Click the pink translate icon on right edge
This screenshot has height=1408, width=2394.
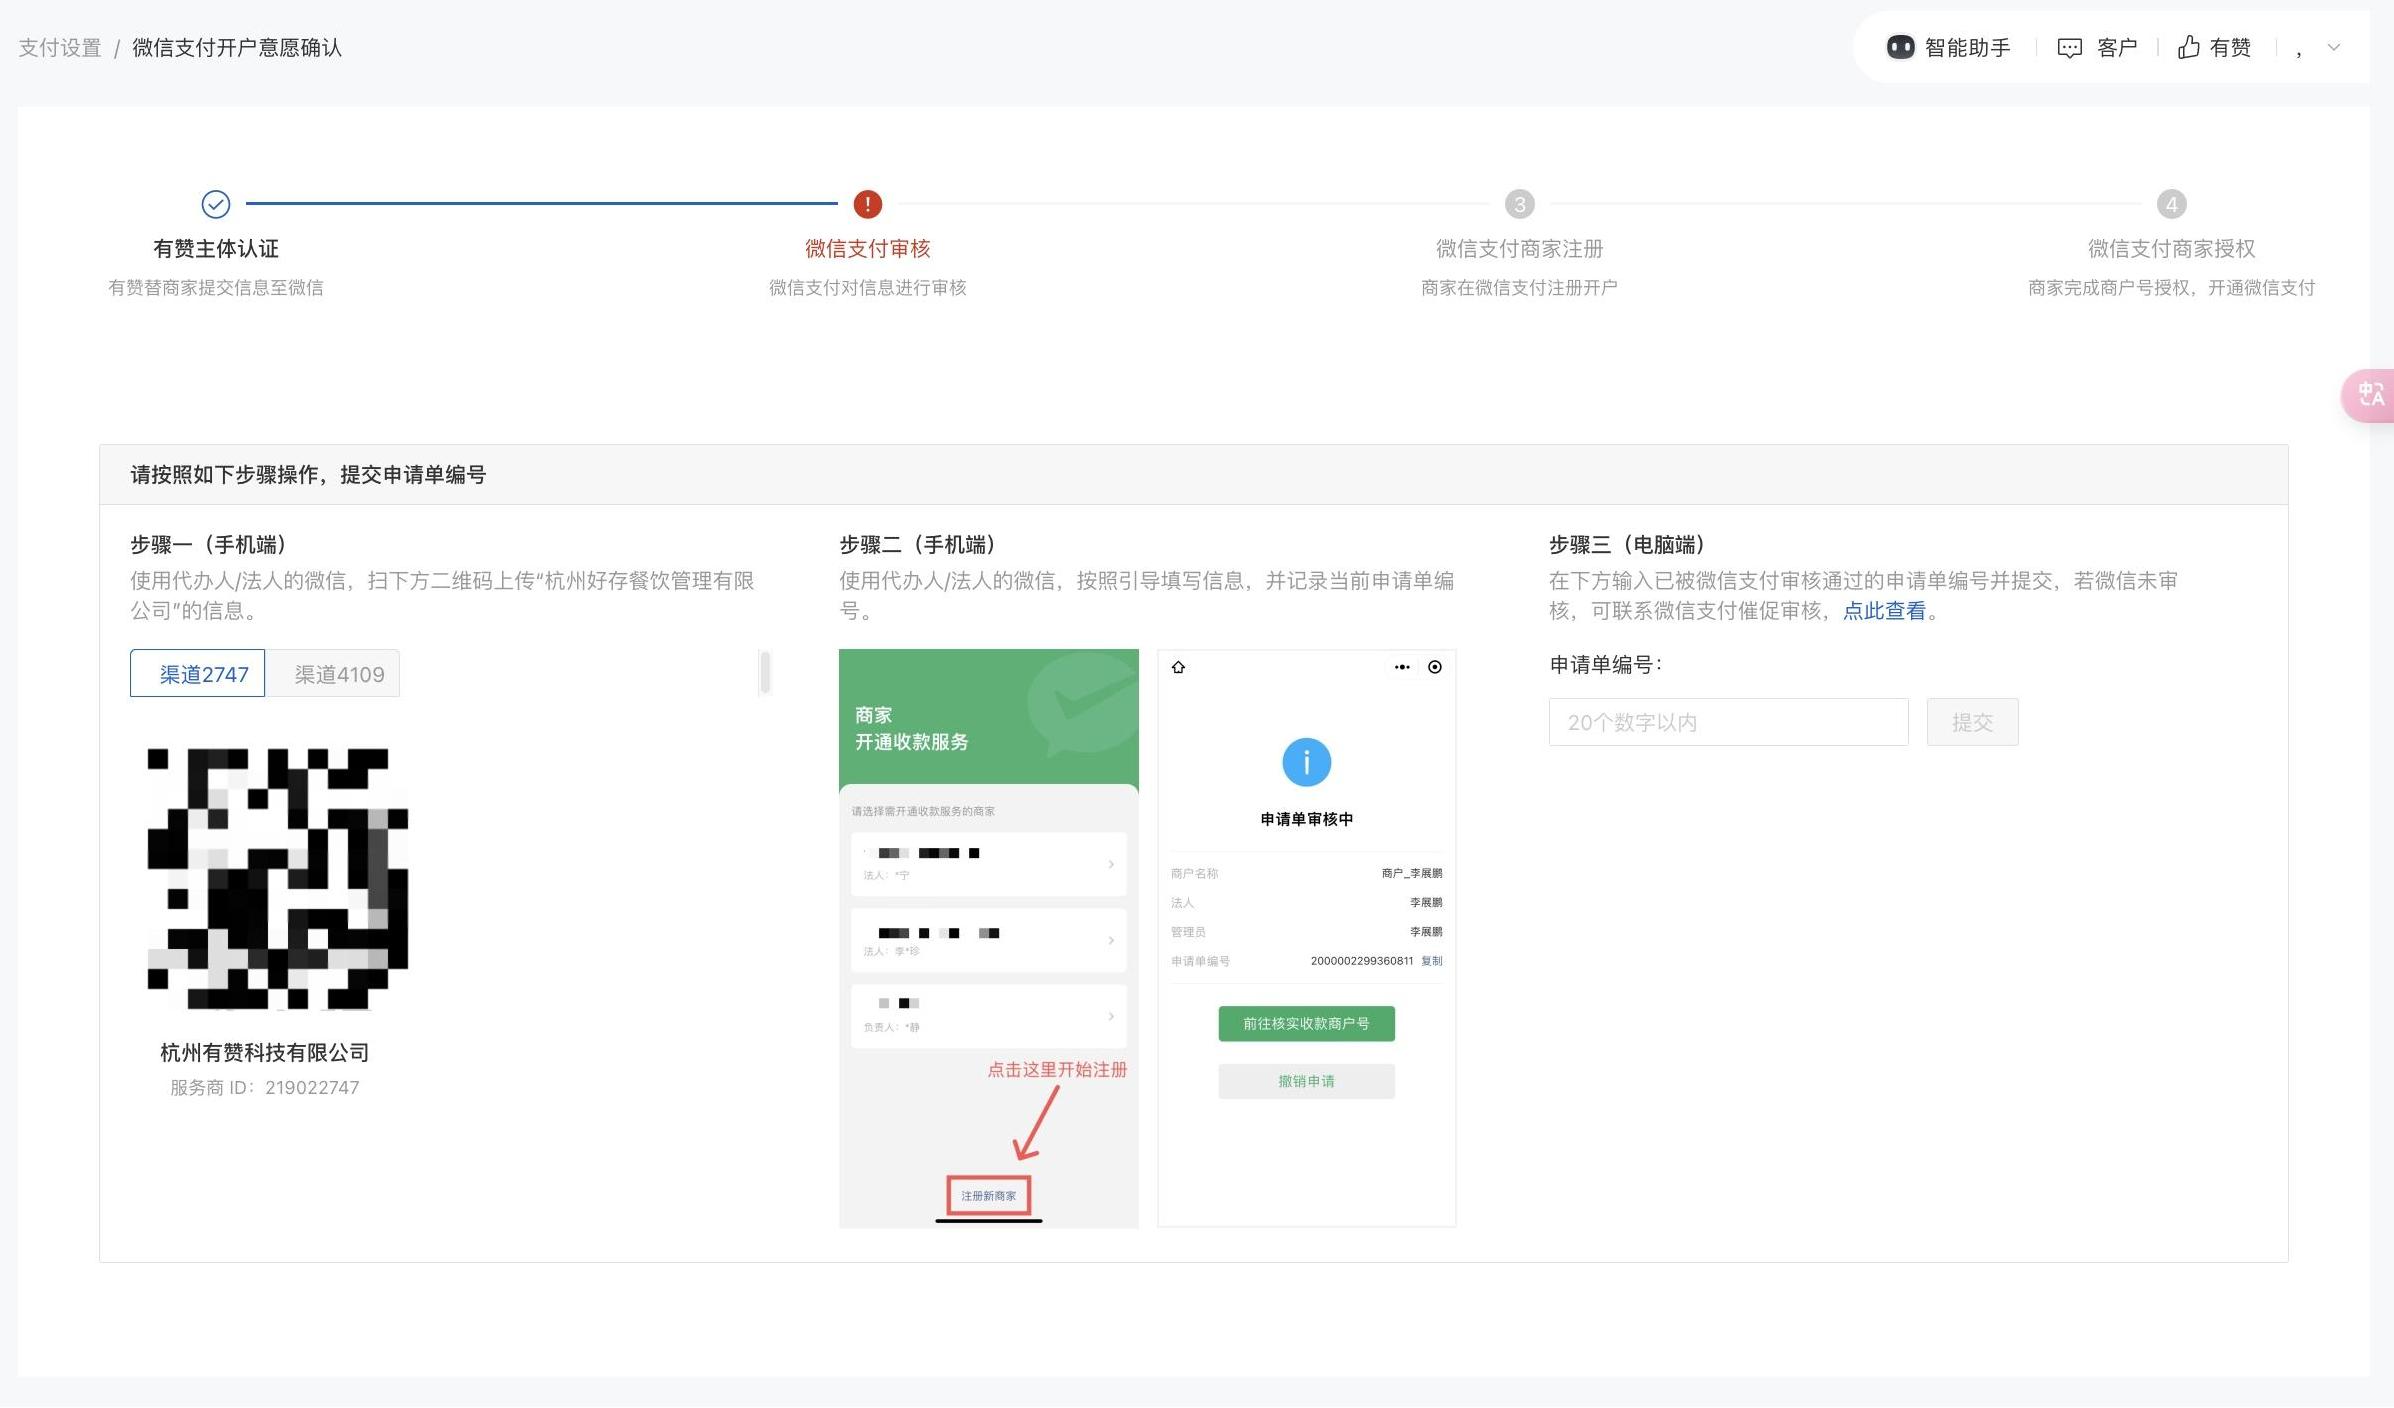click(x=2371, y=396)
